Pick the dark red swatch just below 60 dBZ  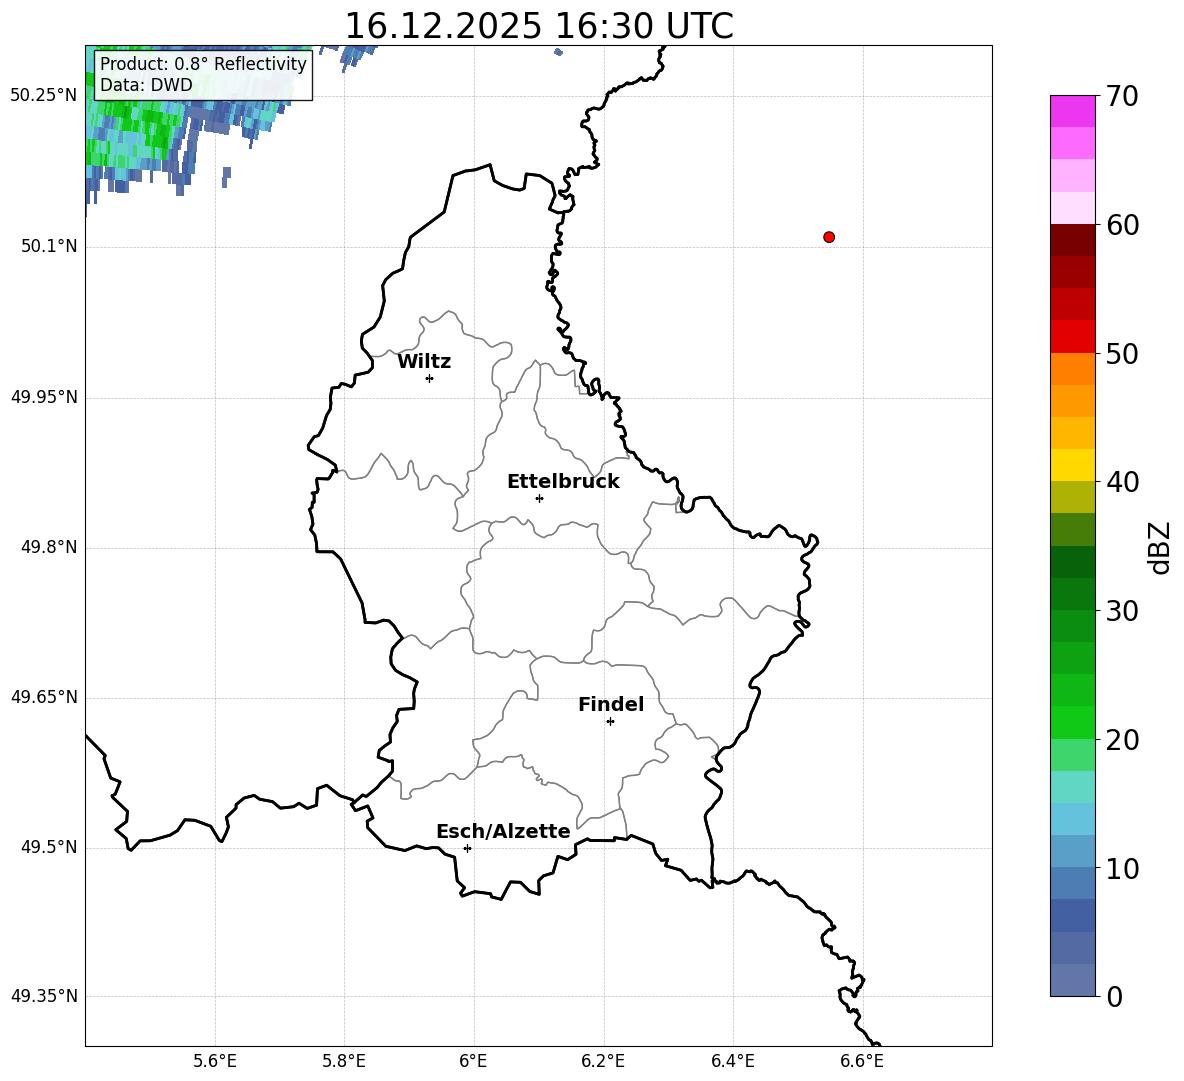click(x=1073, y=240)
